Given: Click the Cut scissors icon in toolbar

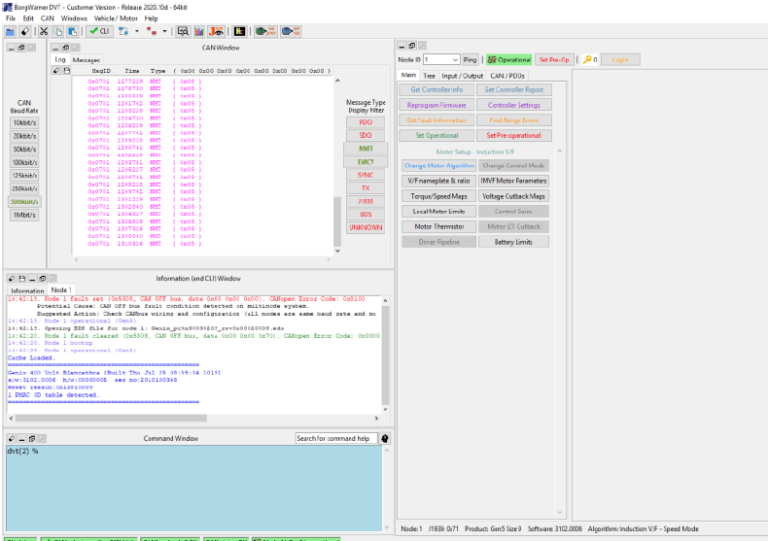Looking at the screenshot, I should point(44,32).
